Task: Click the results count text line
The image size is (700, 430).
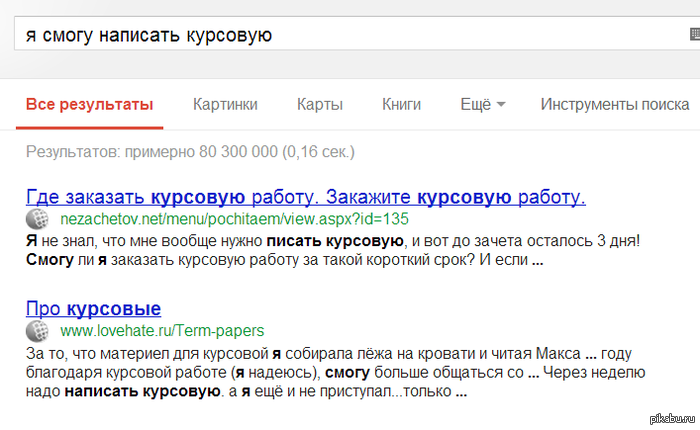Action: (x=190, y=152)
